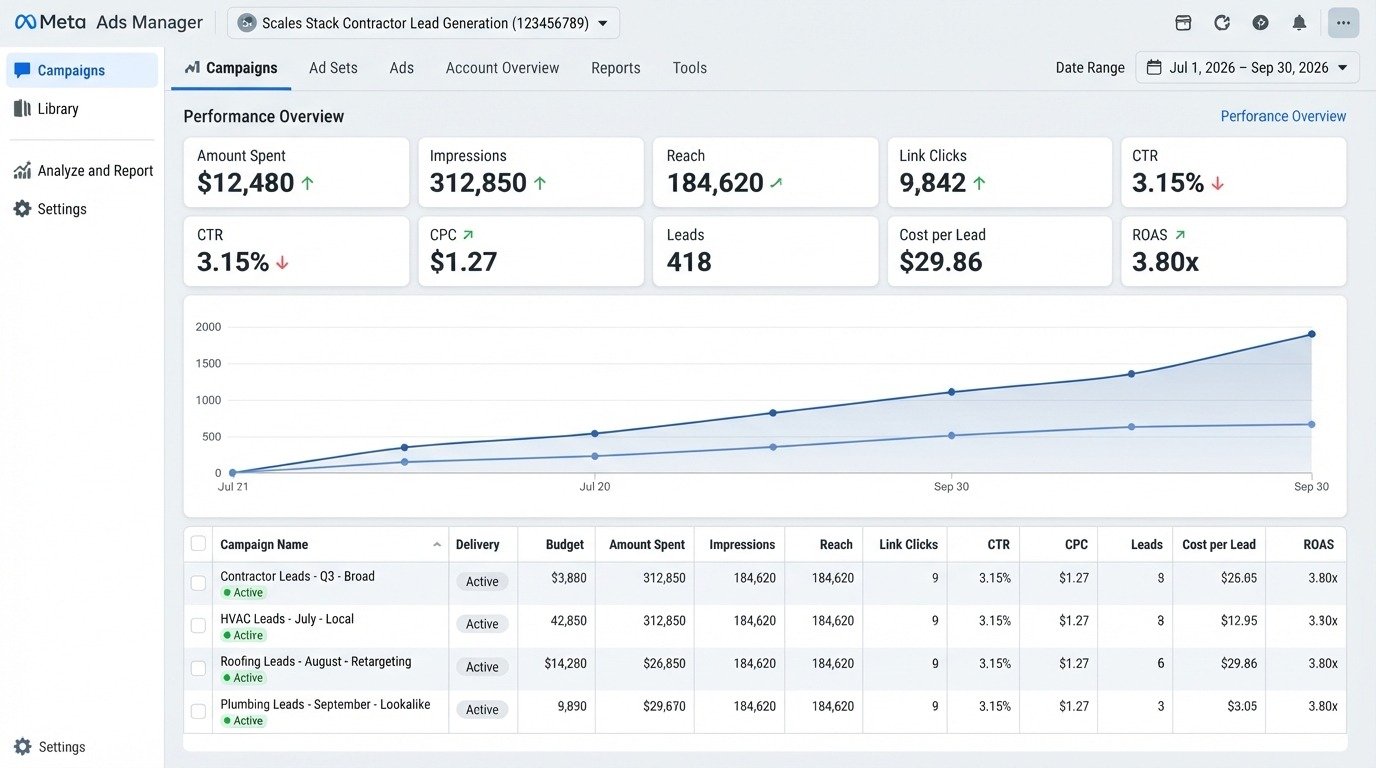
Task: Click the Delivery Active pill in Plumbing Leads row
Action: [482, 710]
